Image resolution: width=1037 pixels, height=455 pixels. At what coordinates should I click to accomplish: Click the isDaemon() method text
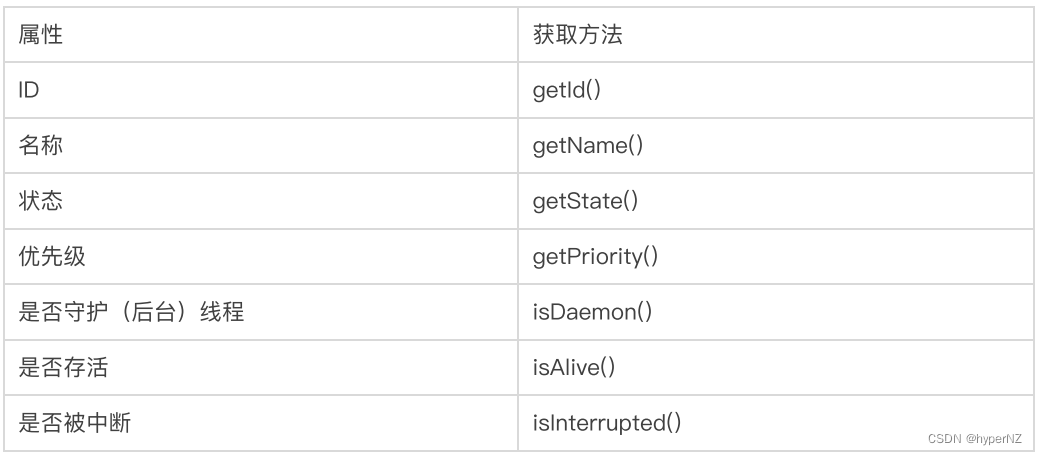pos(592,312)
